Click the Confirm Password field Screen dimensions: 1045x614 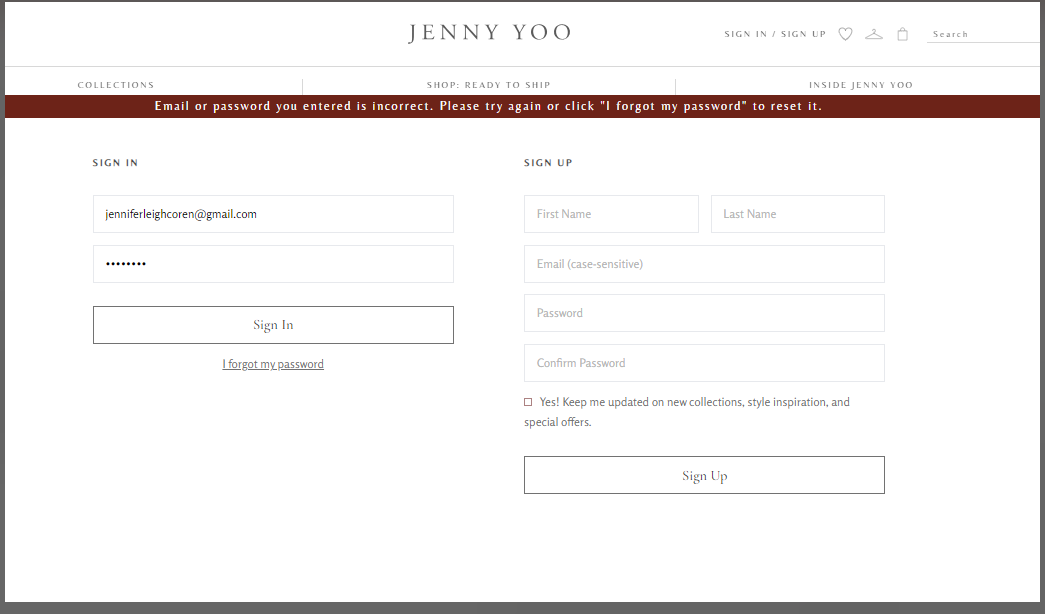pos(704,363)
